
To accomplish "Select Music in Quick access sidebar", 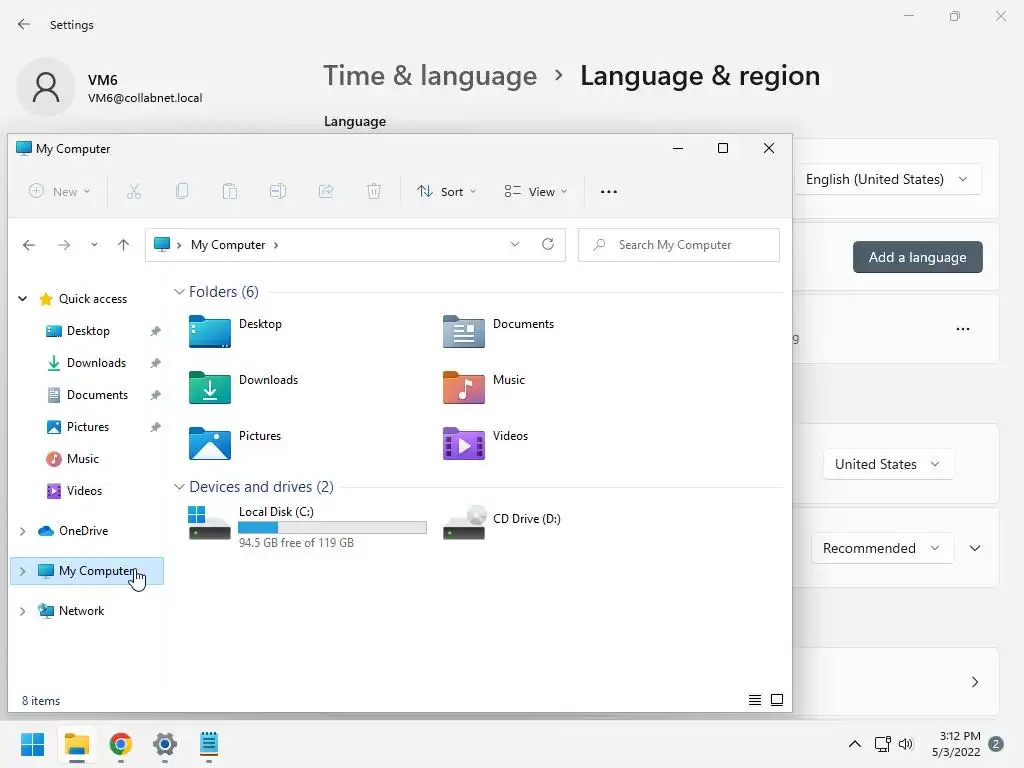I will pyautogui.click(x=83, y=459).
